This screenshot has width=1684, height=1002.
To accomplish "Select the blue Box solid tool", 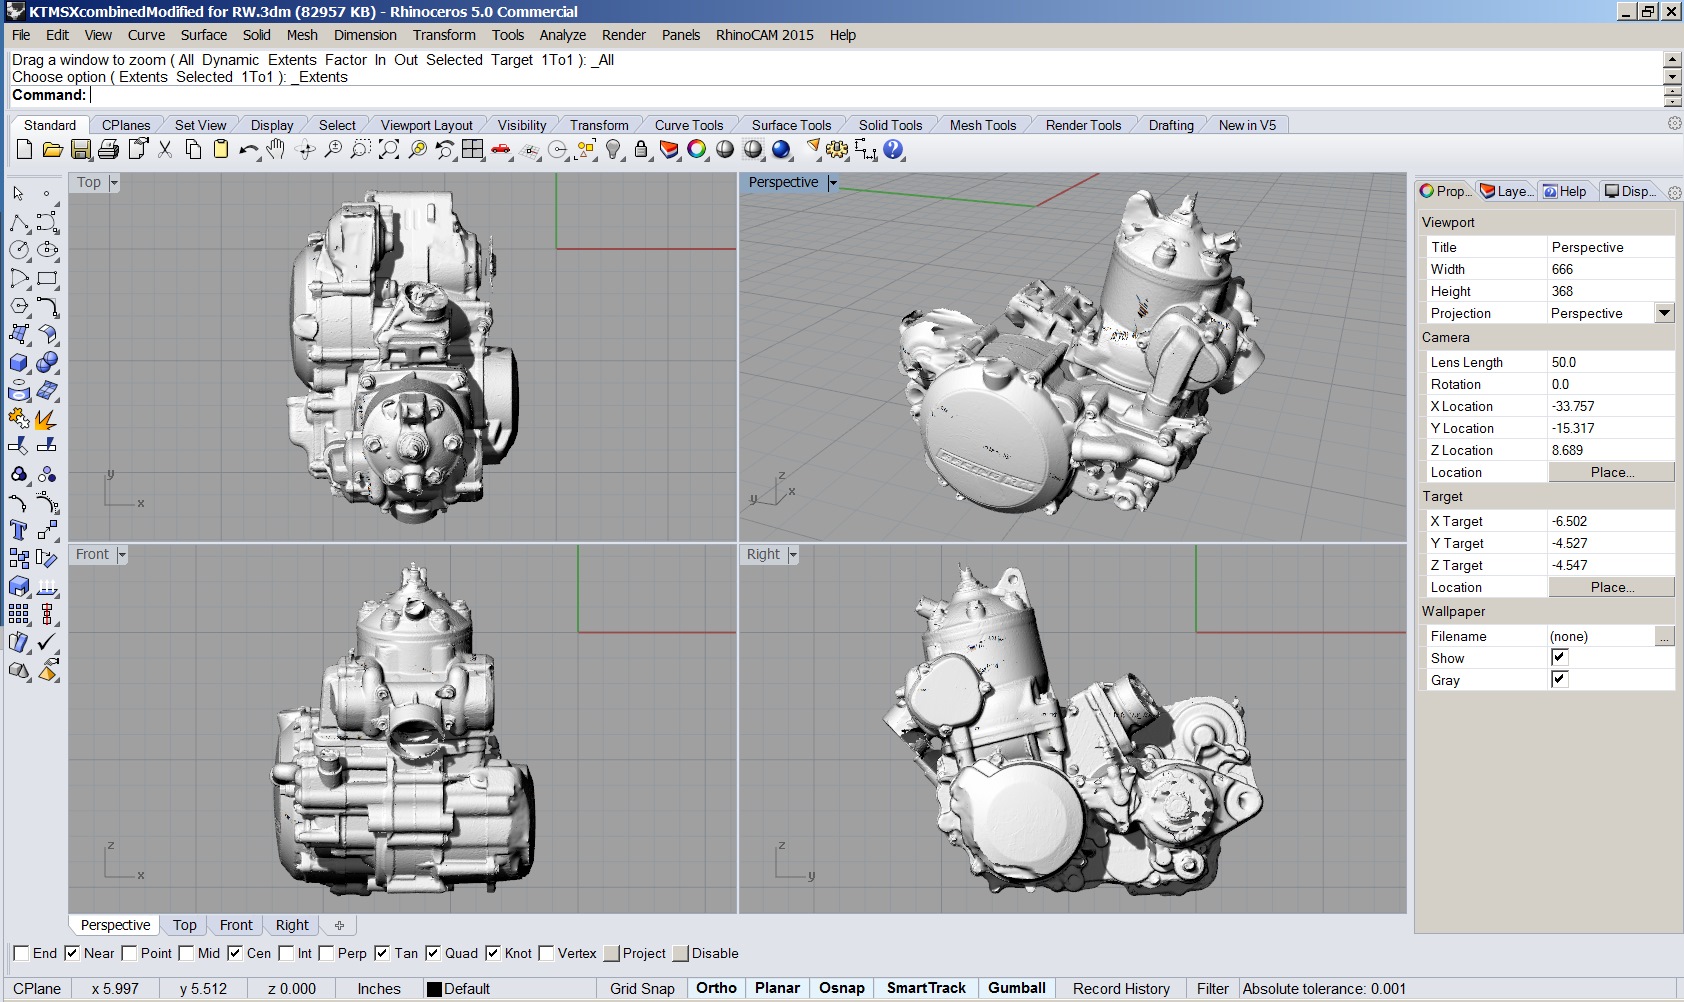I will (19, 362).
